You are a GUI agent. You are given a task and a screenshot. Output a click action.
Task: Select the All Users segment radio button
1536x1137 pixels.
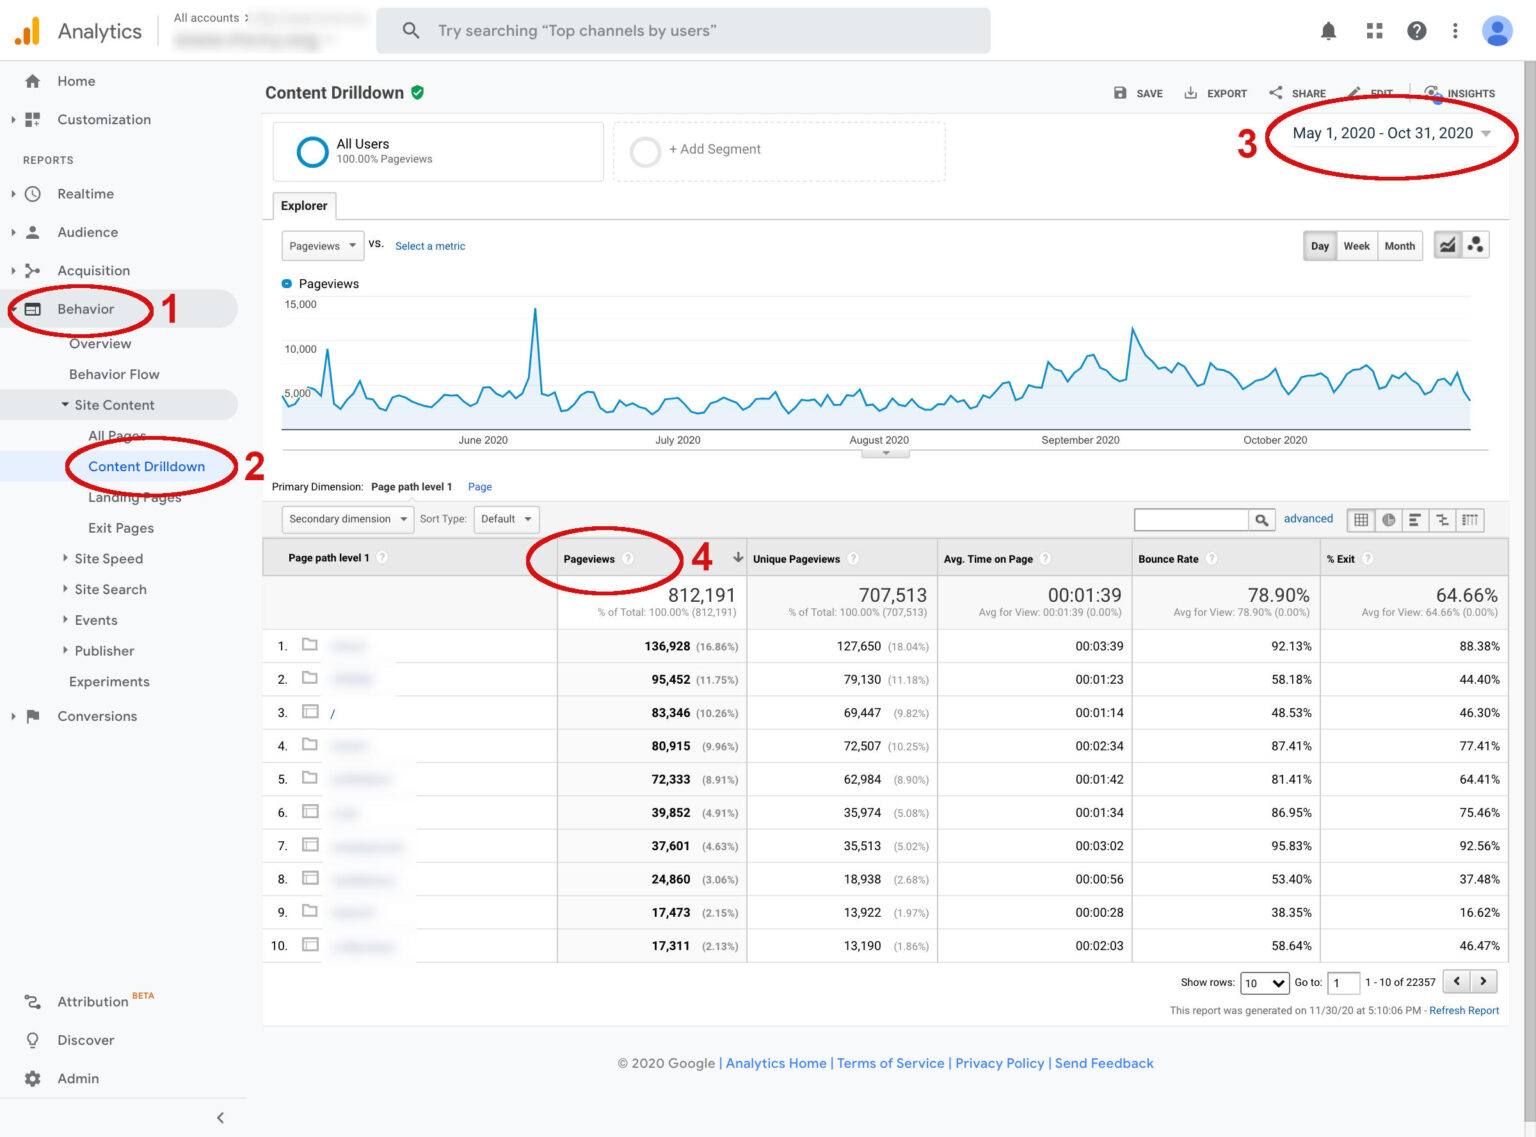pos(313,151)
